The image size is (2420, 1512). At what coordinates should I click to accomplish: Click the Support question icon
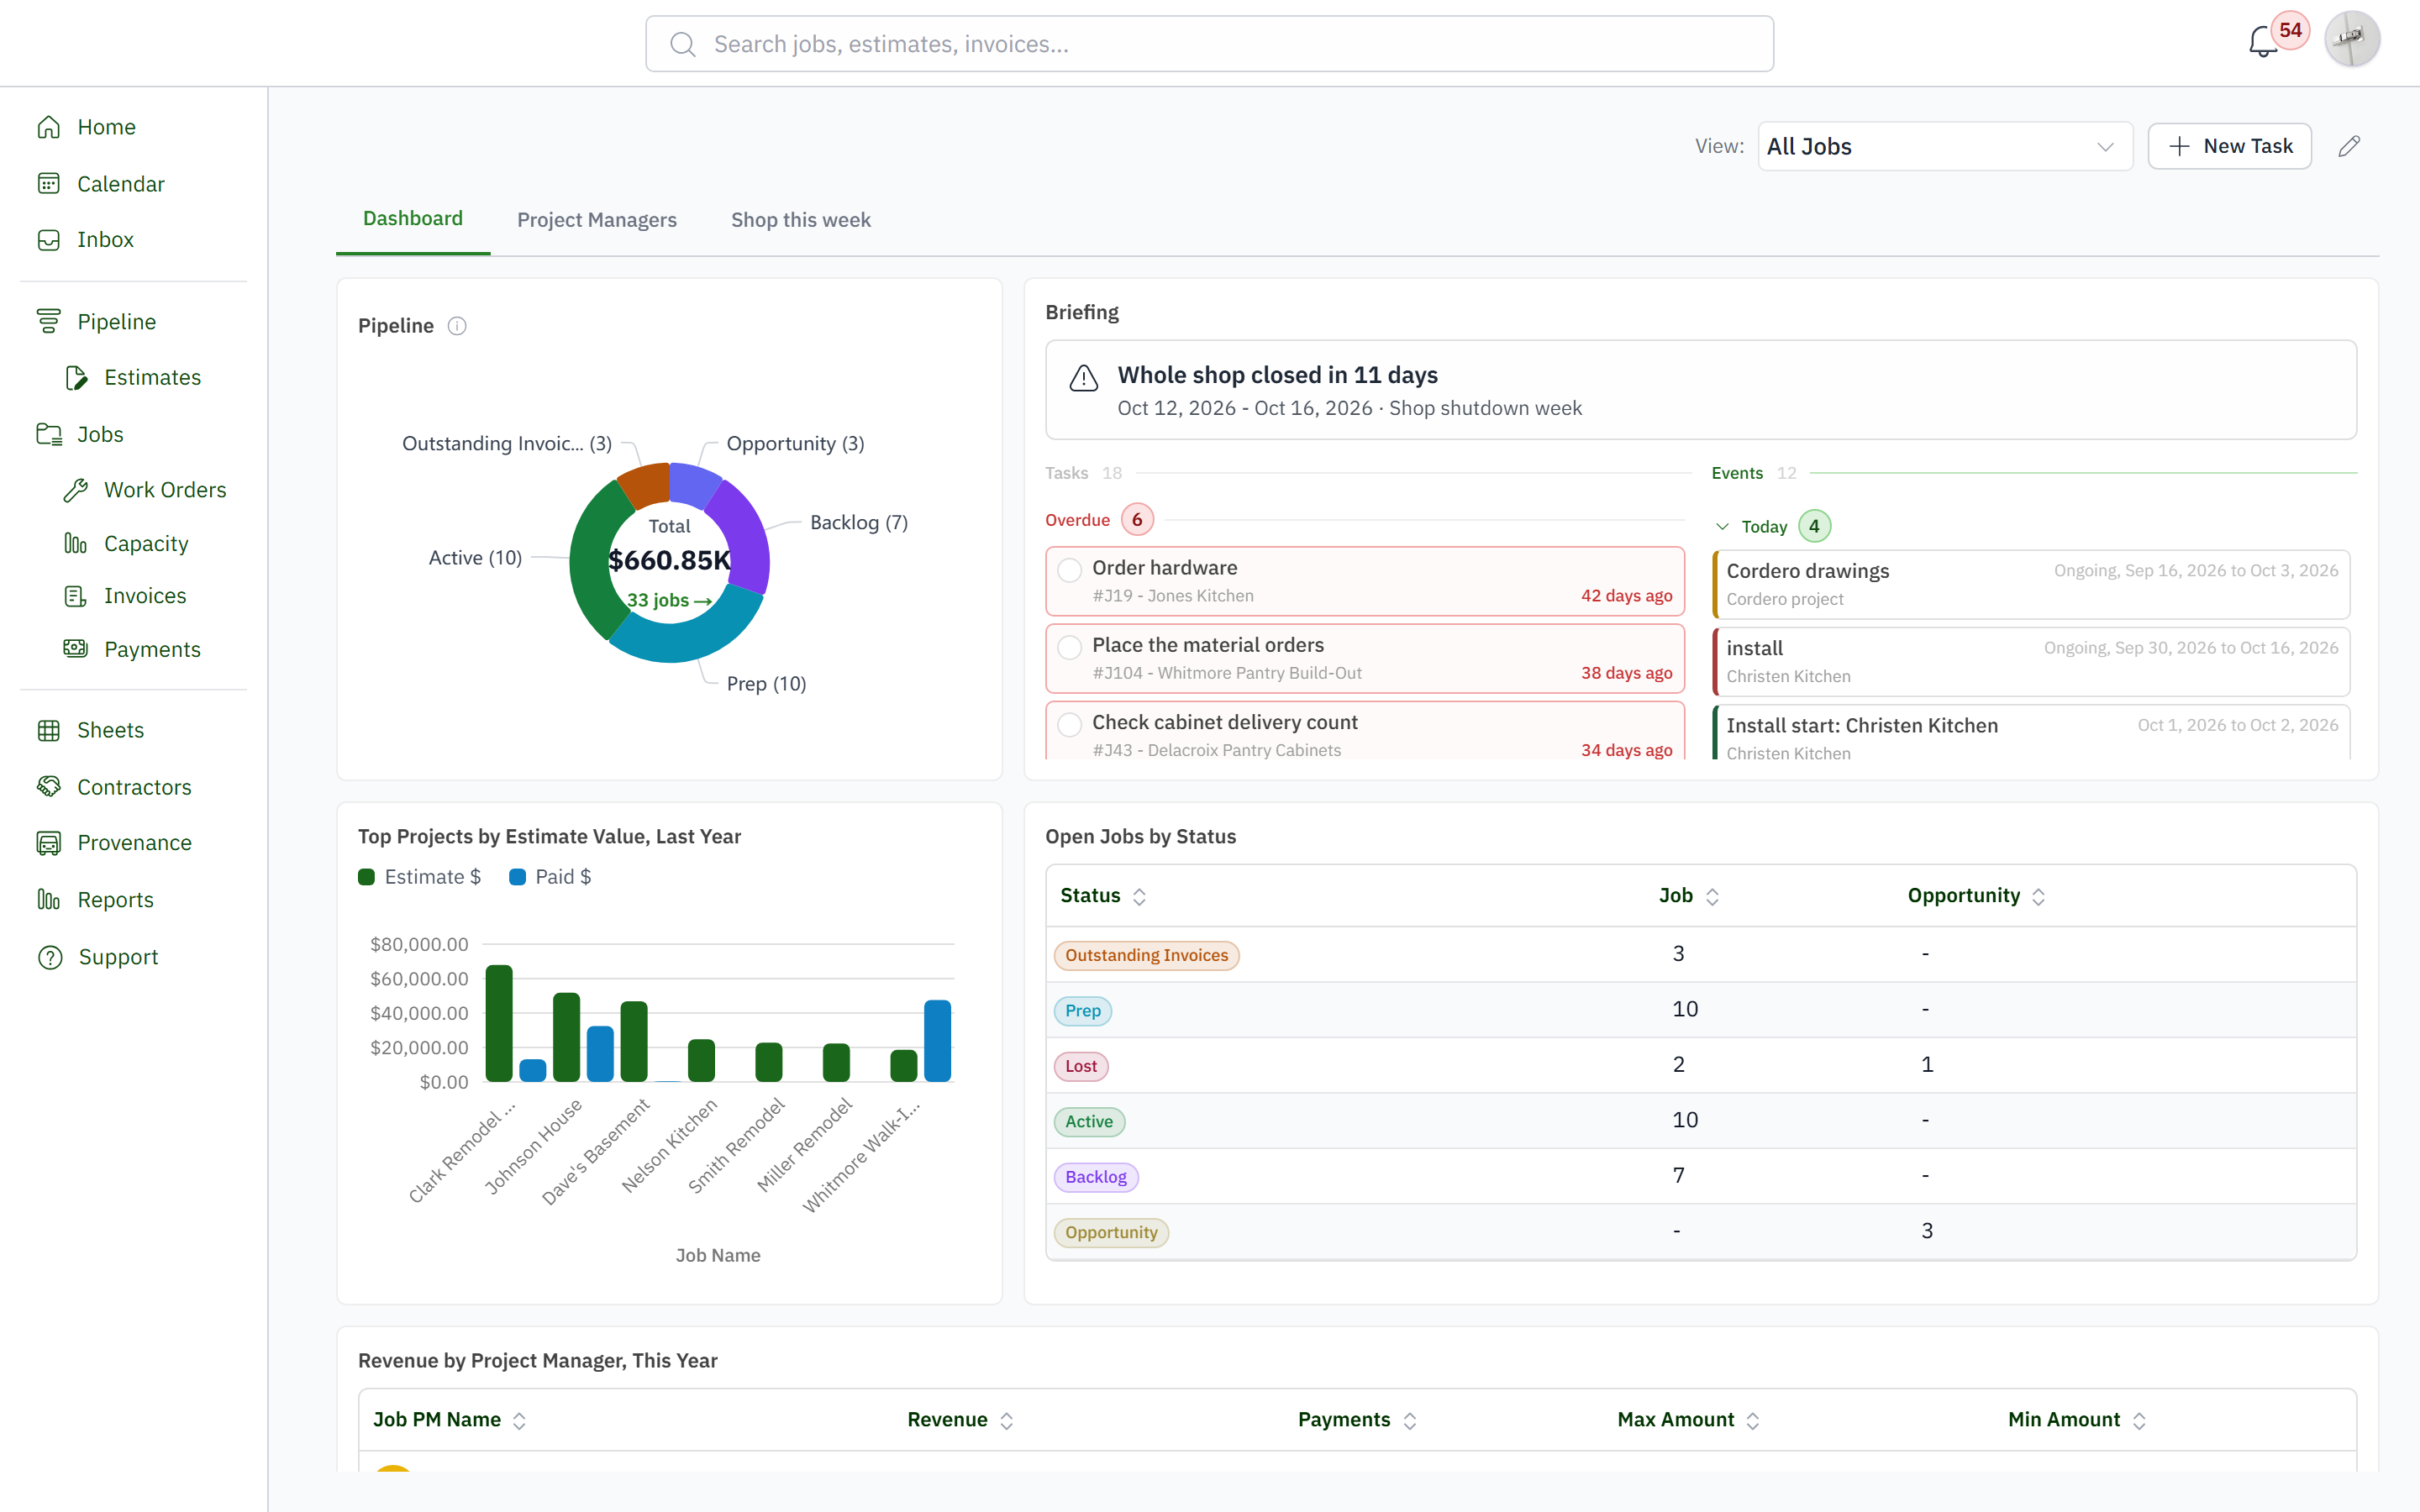click(49, 957)
